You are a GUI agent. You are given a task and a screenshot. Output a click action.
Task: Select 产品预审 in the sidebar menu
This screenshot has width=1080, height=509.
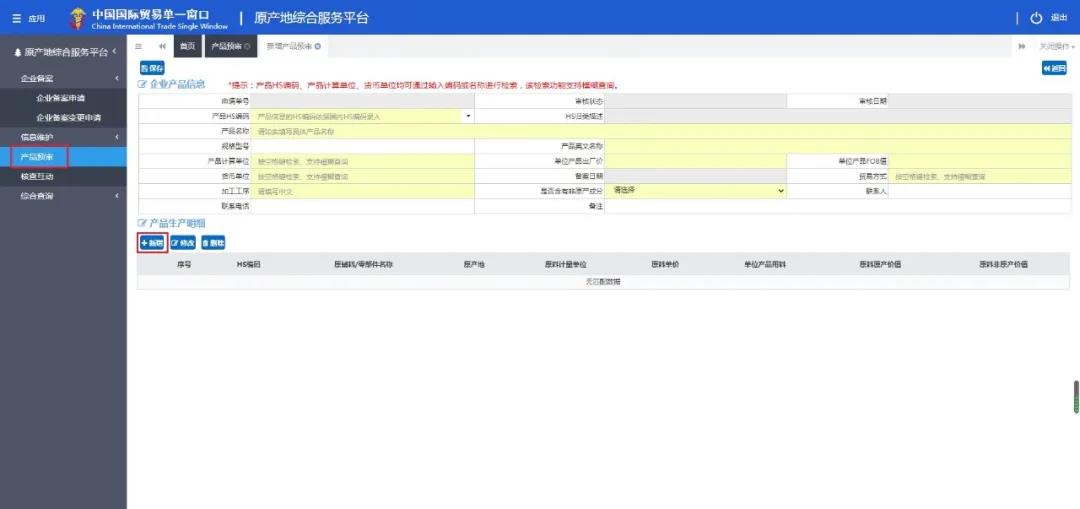click(x=38, y=157)
